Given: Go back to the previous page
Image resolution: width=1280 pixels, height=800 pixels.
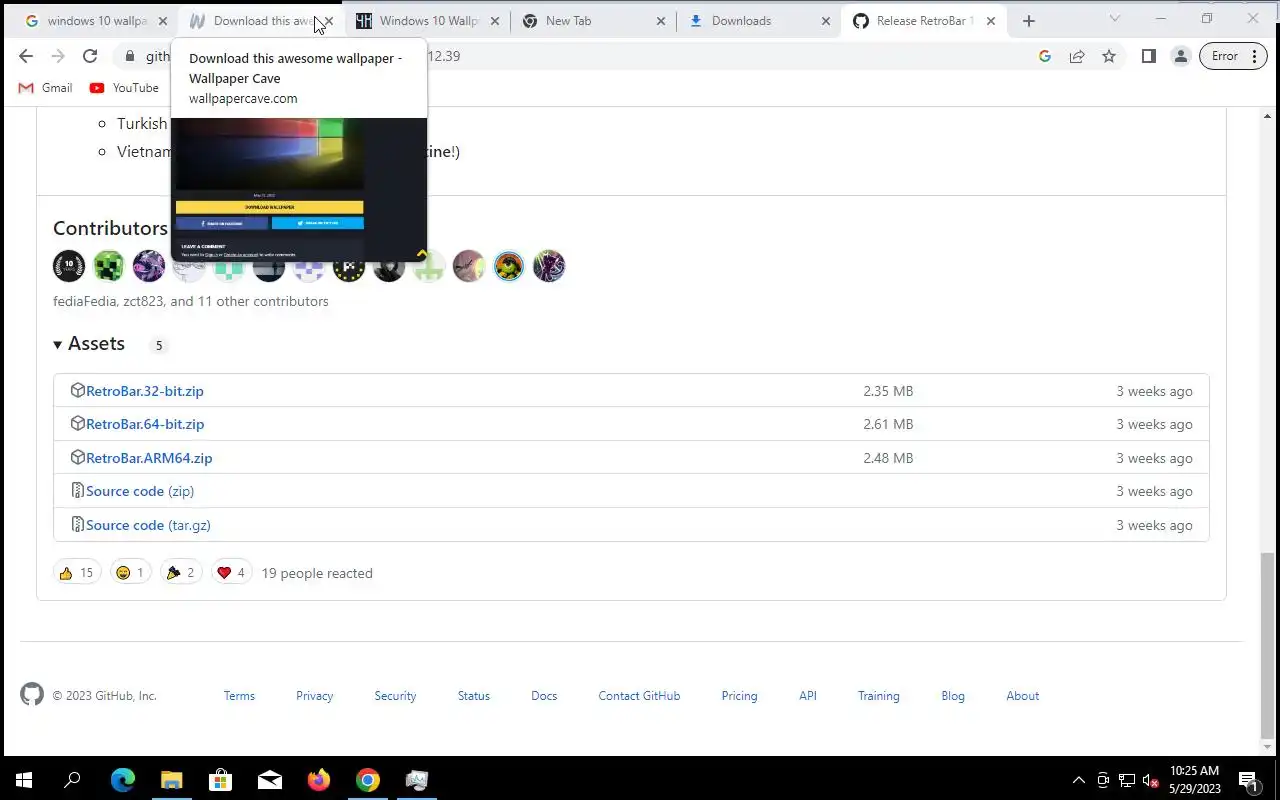Looking at the screenshot, I should coord(26,56).
